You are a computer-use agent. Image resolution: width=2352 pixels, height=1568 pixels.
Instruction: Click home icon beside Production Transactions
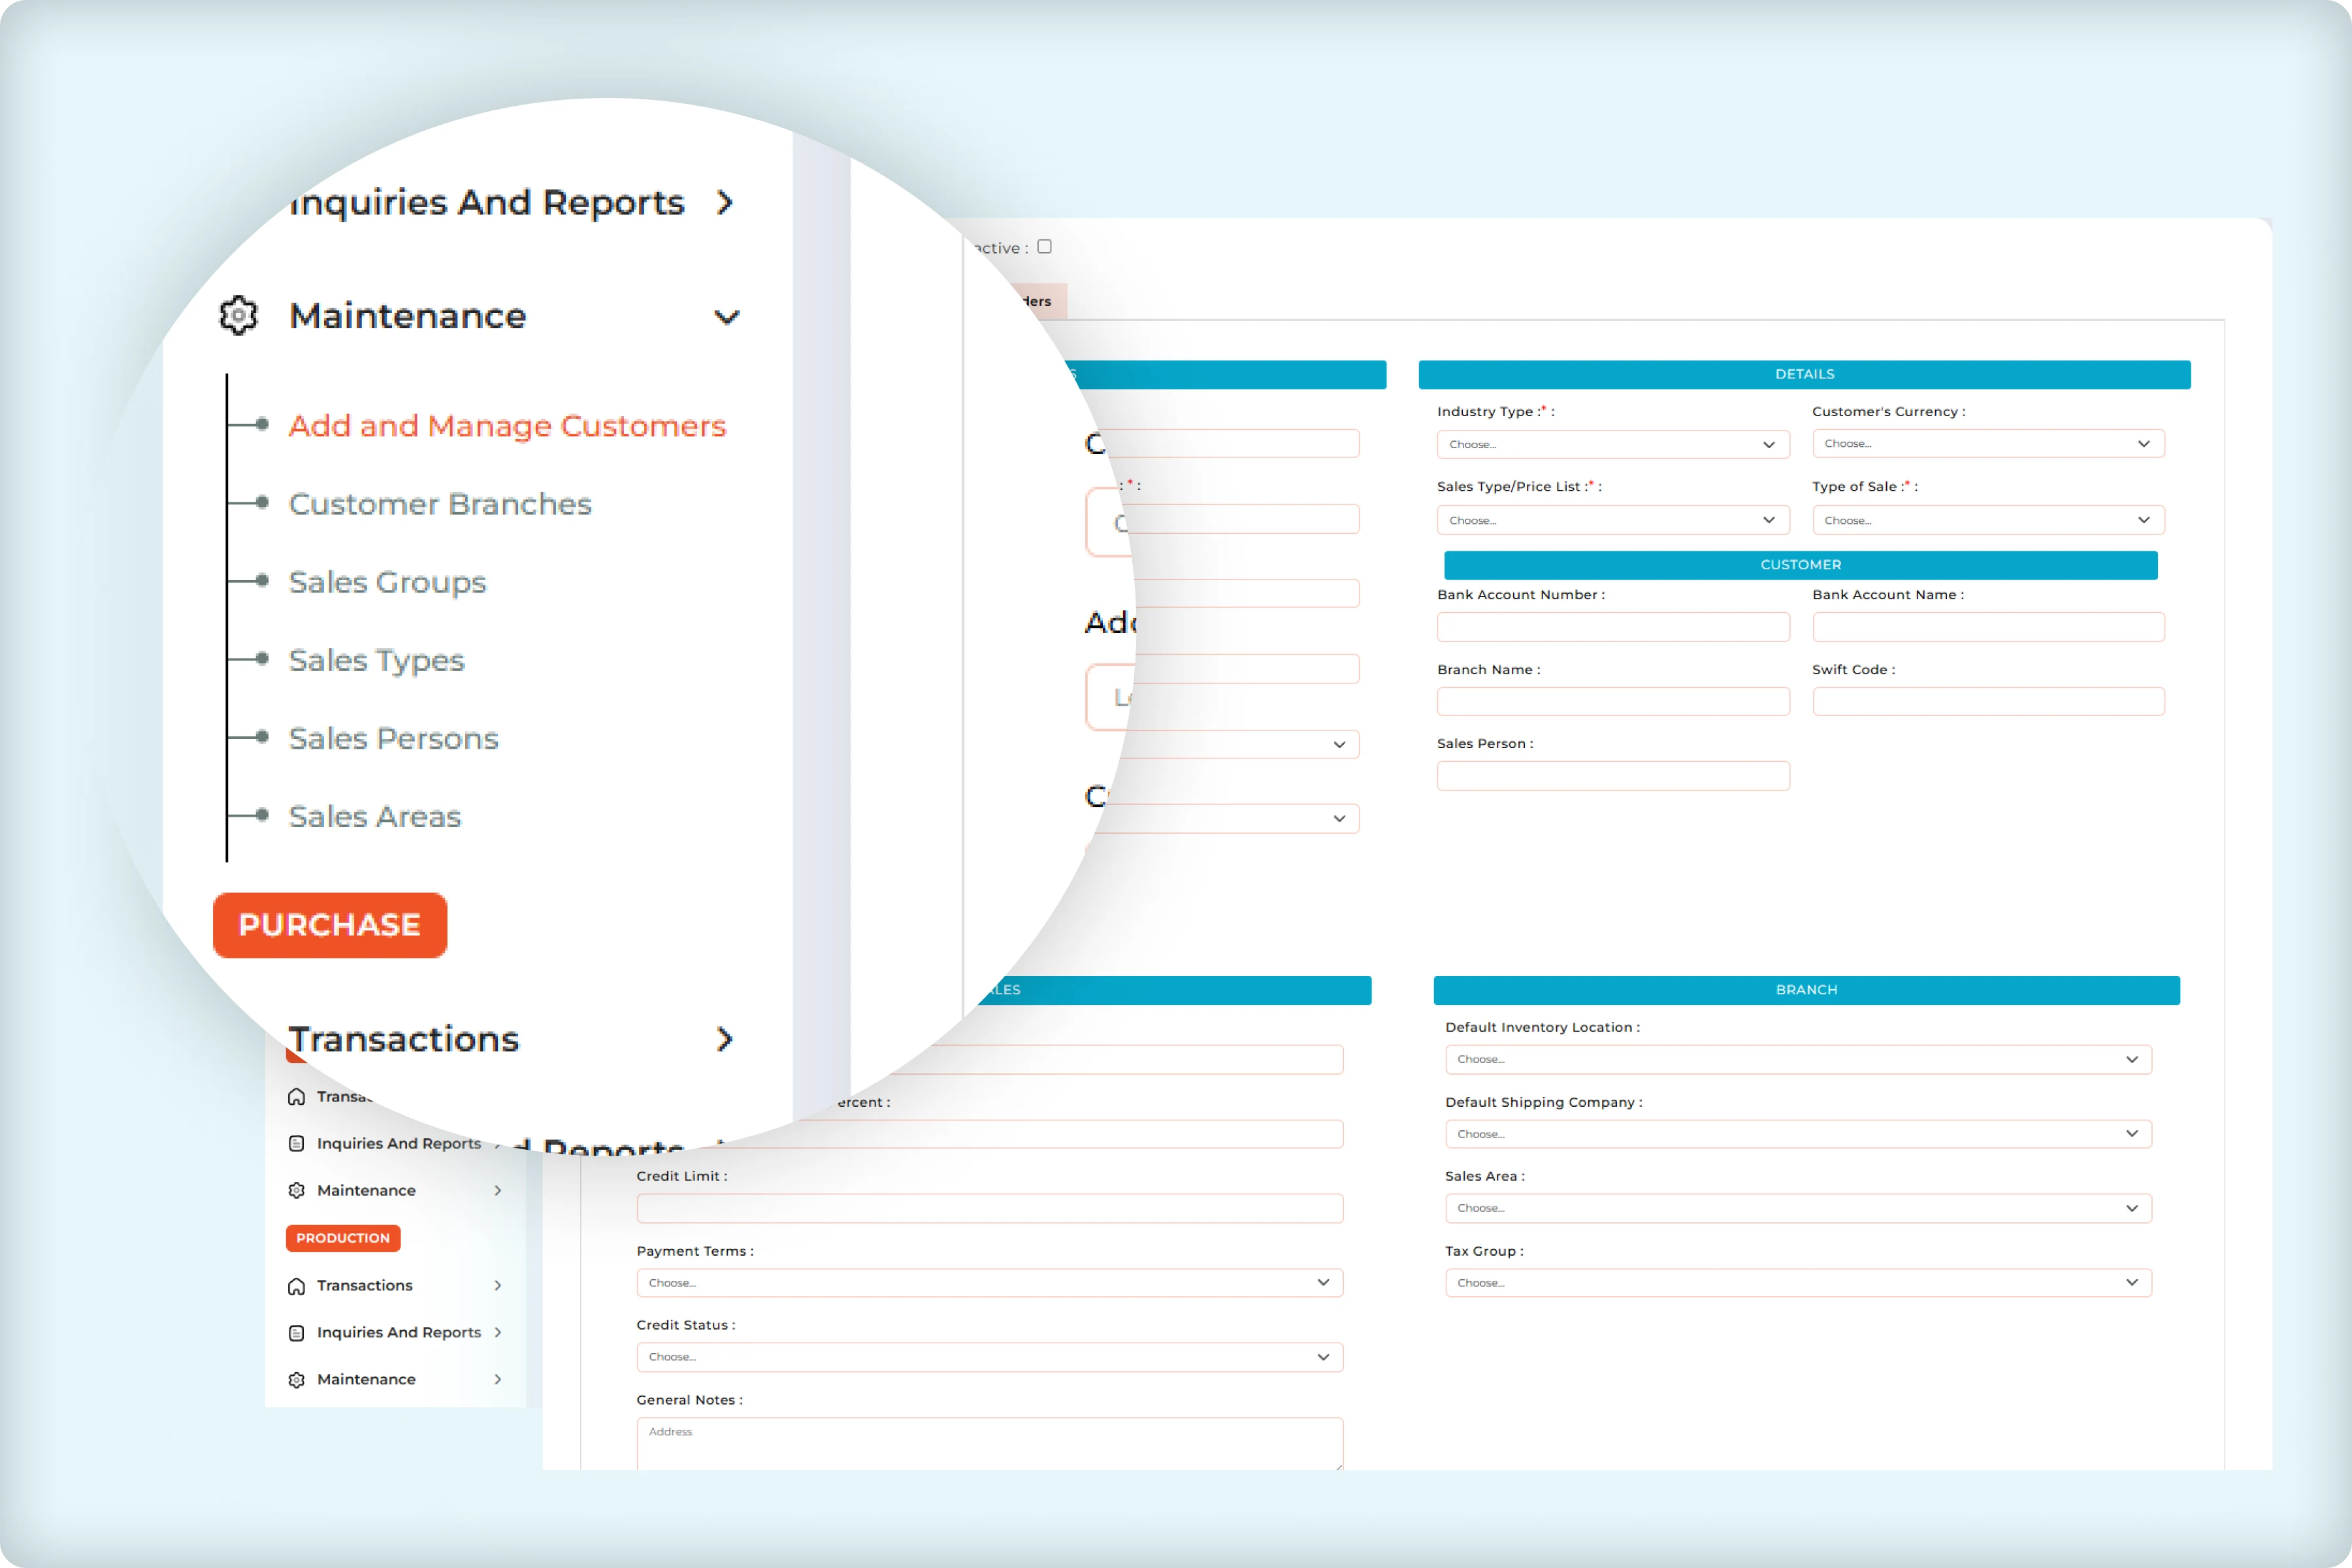pos(296,1285)
